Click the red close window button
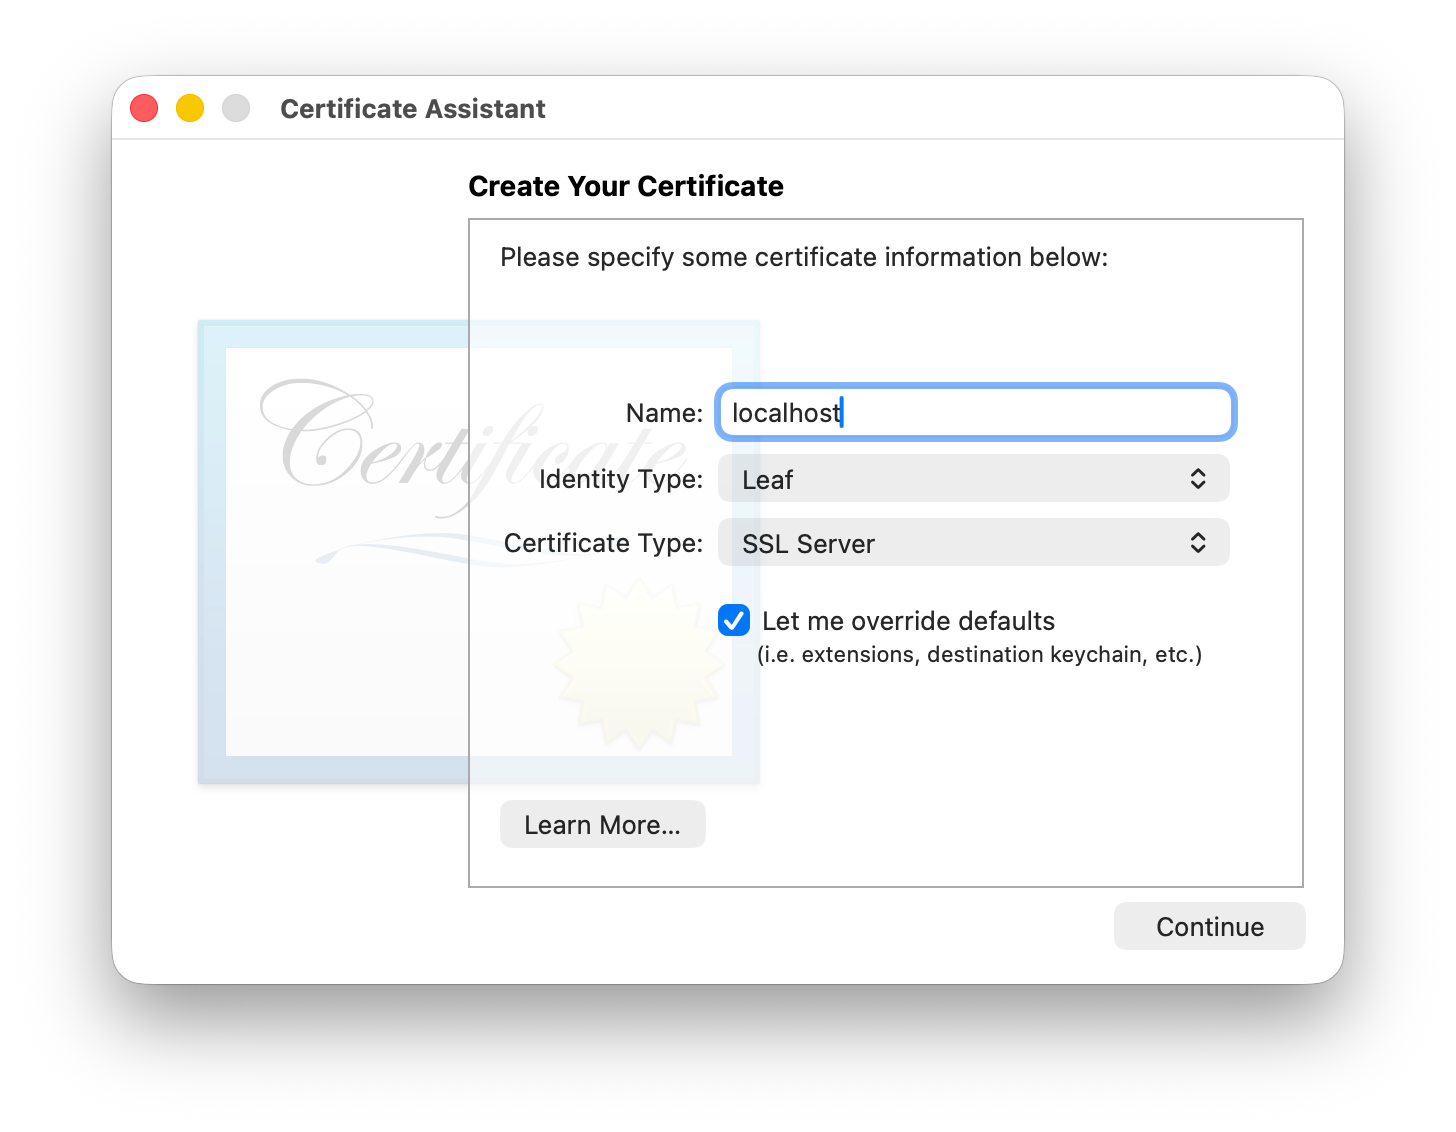 tap(144, 108)
